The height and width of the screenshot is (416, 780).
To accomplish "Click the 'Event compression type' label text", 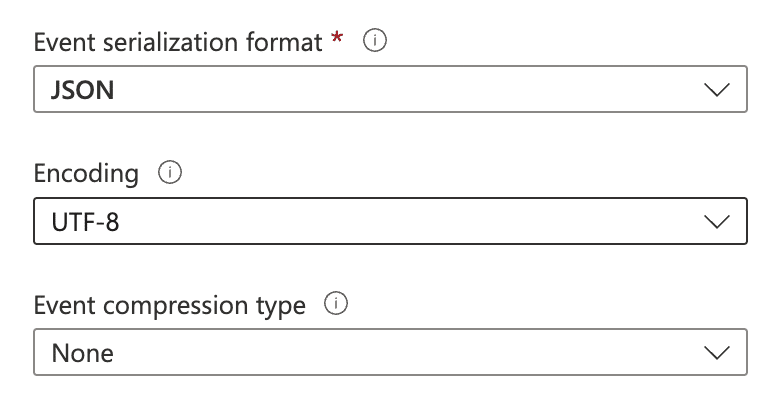I will click(x=170, y=306).
